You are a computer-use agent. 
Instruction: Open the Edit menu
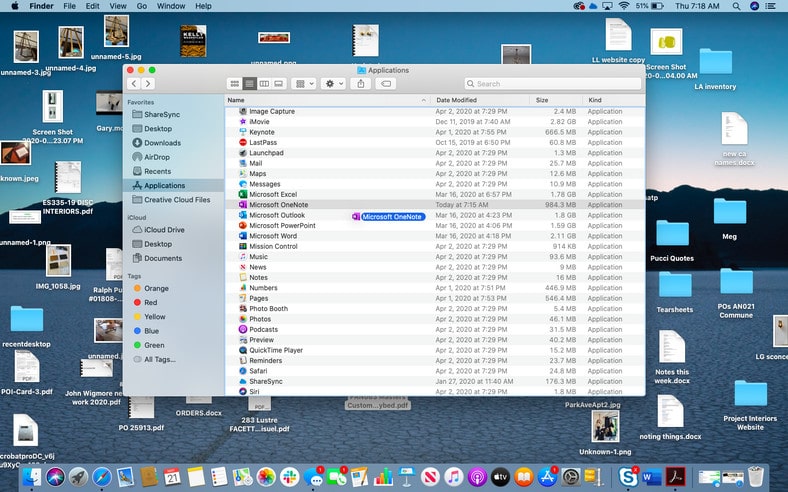pos(92,6)
